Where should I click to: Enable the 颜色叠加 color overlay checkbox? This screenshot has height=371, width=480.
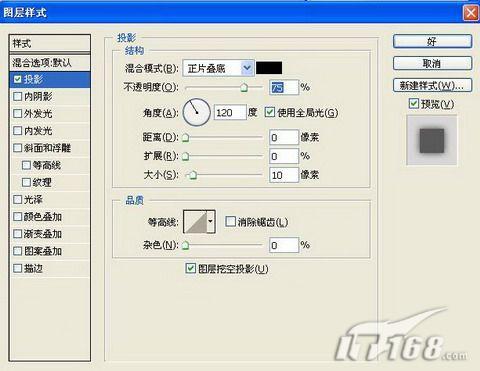tap(18, 217)
